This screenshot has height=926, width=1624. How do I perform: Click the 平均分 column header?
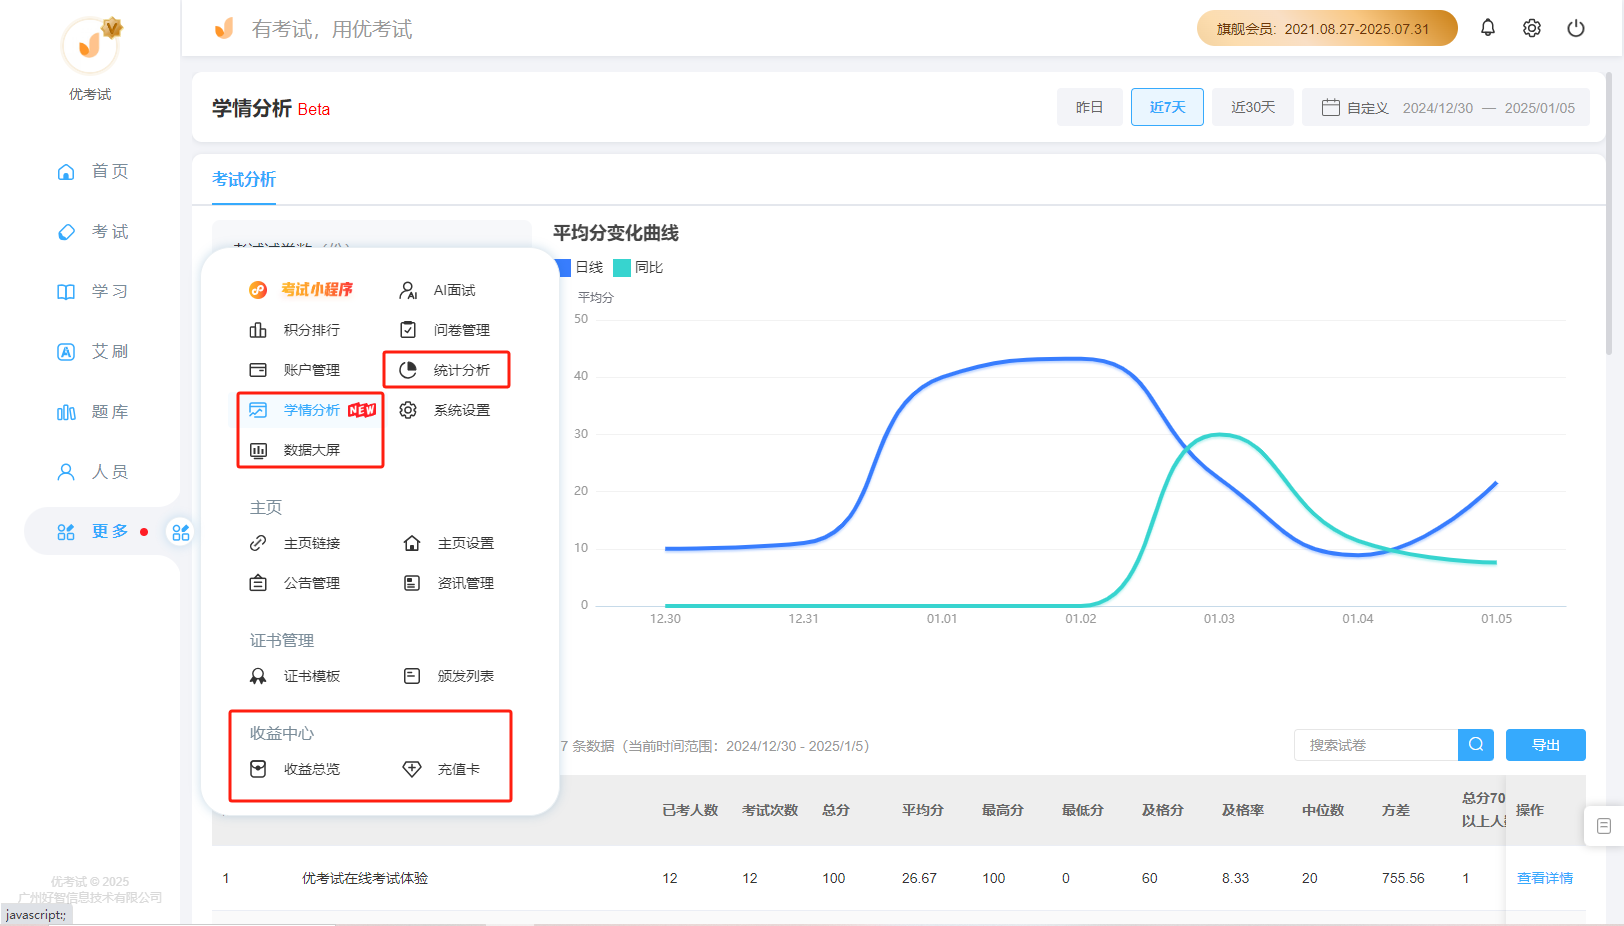(923, 810)
